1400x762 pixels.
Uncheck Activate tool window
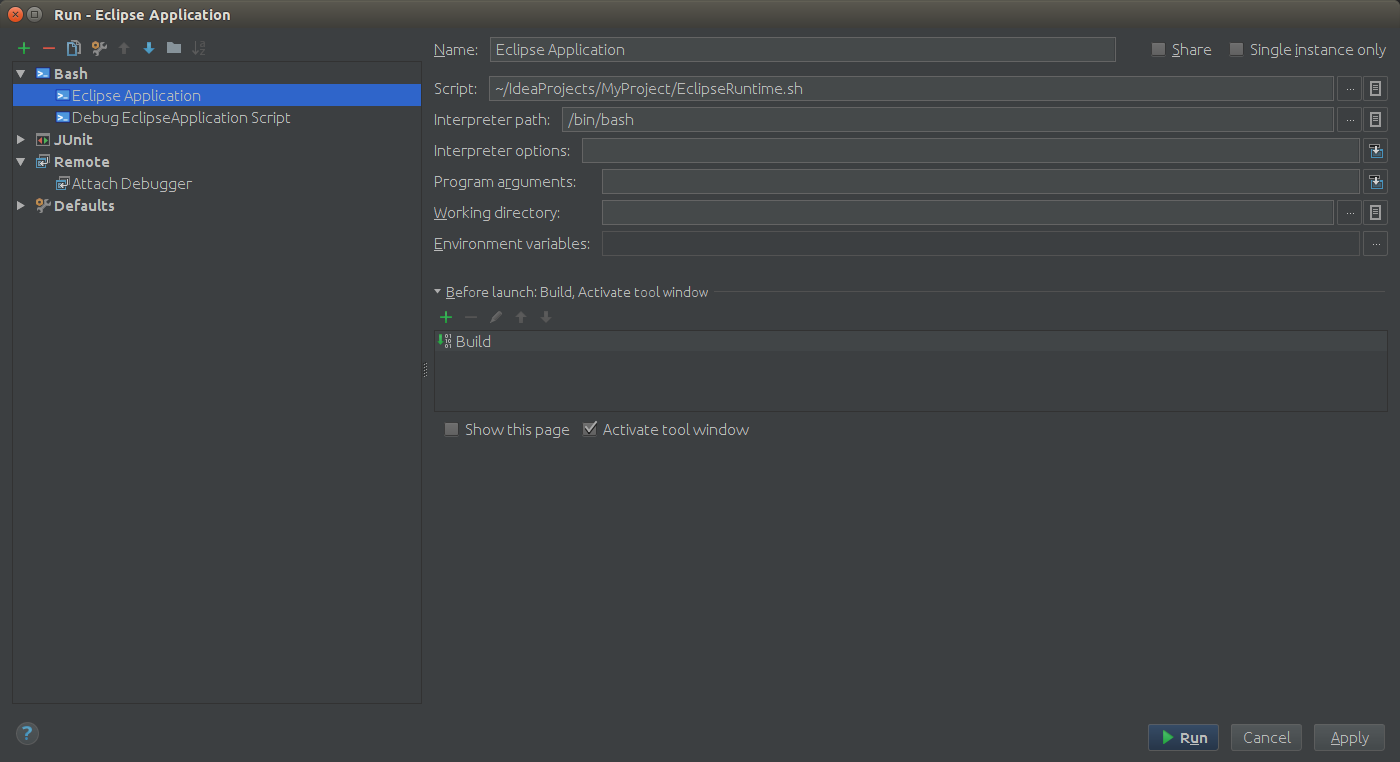[590, 429]
